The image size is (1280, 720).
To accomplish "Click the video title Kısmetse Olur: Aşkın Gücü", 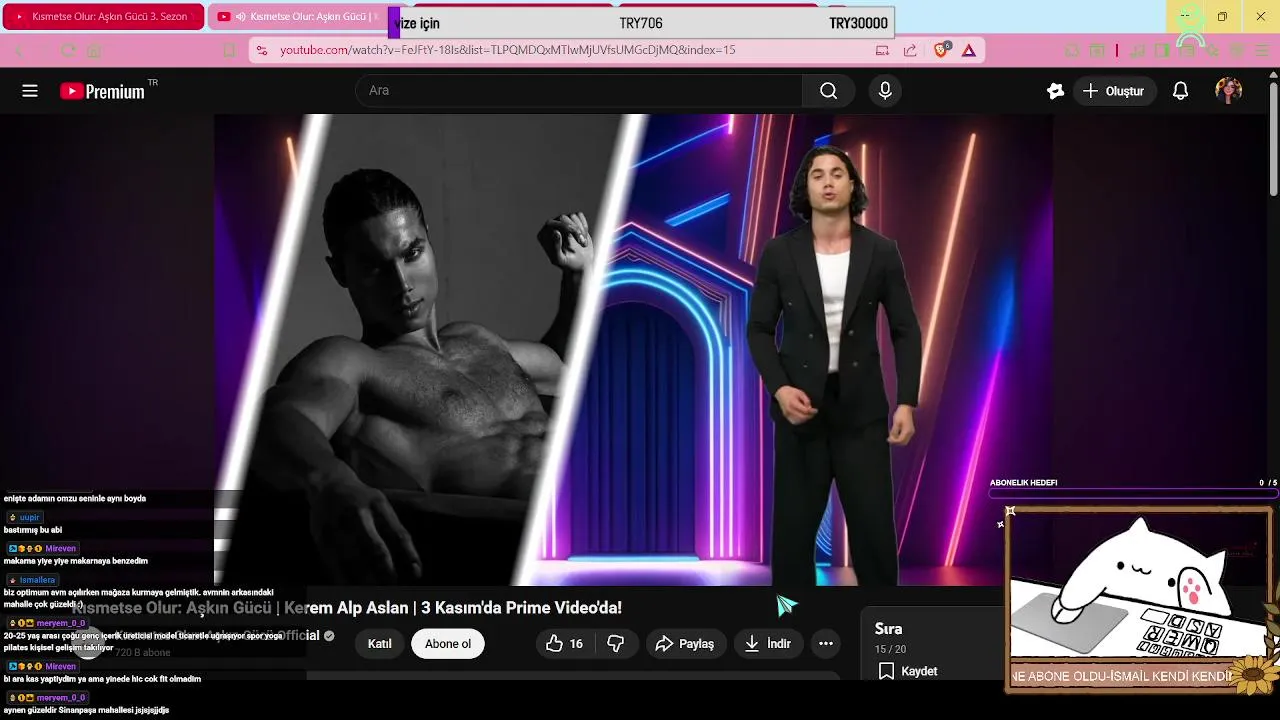I will [x=346, y=608].
